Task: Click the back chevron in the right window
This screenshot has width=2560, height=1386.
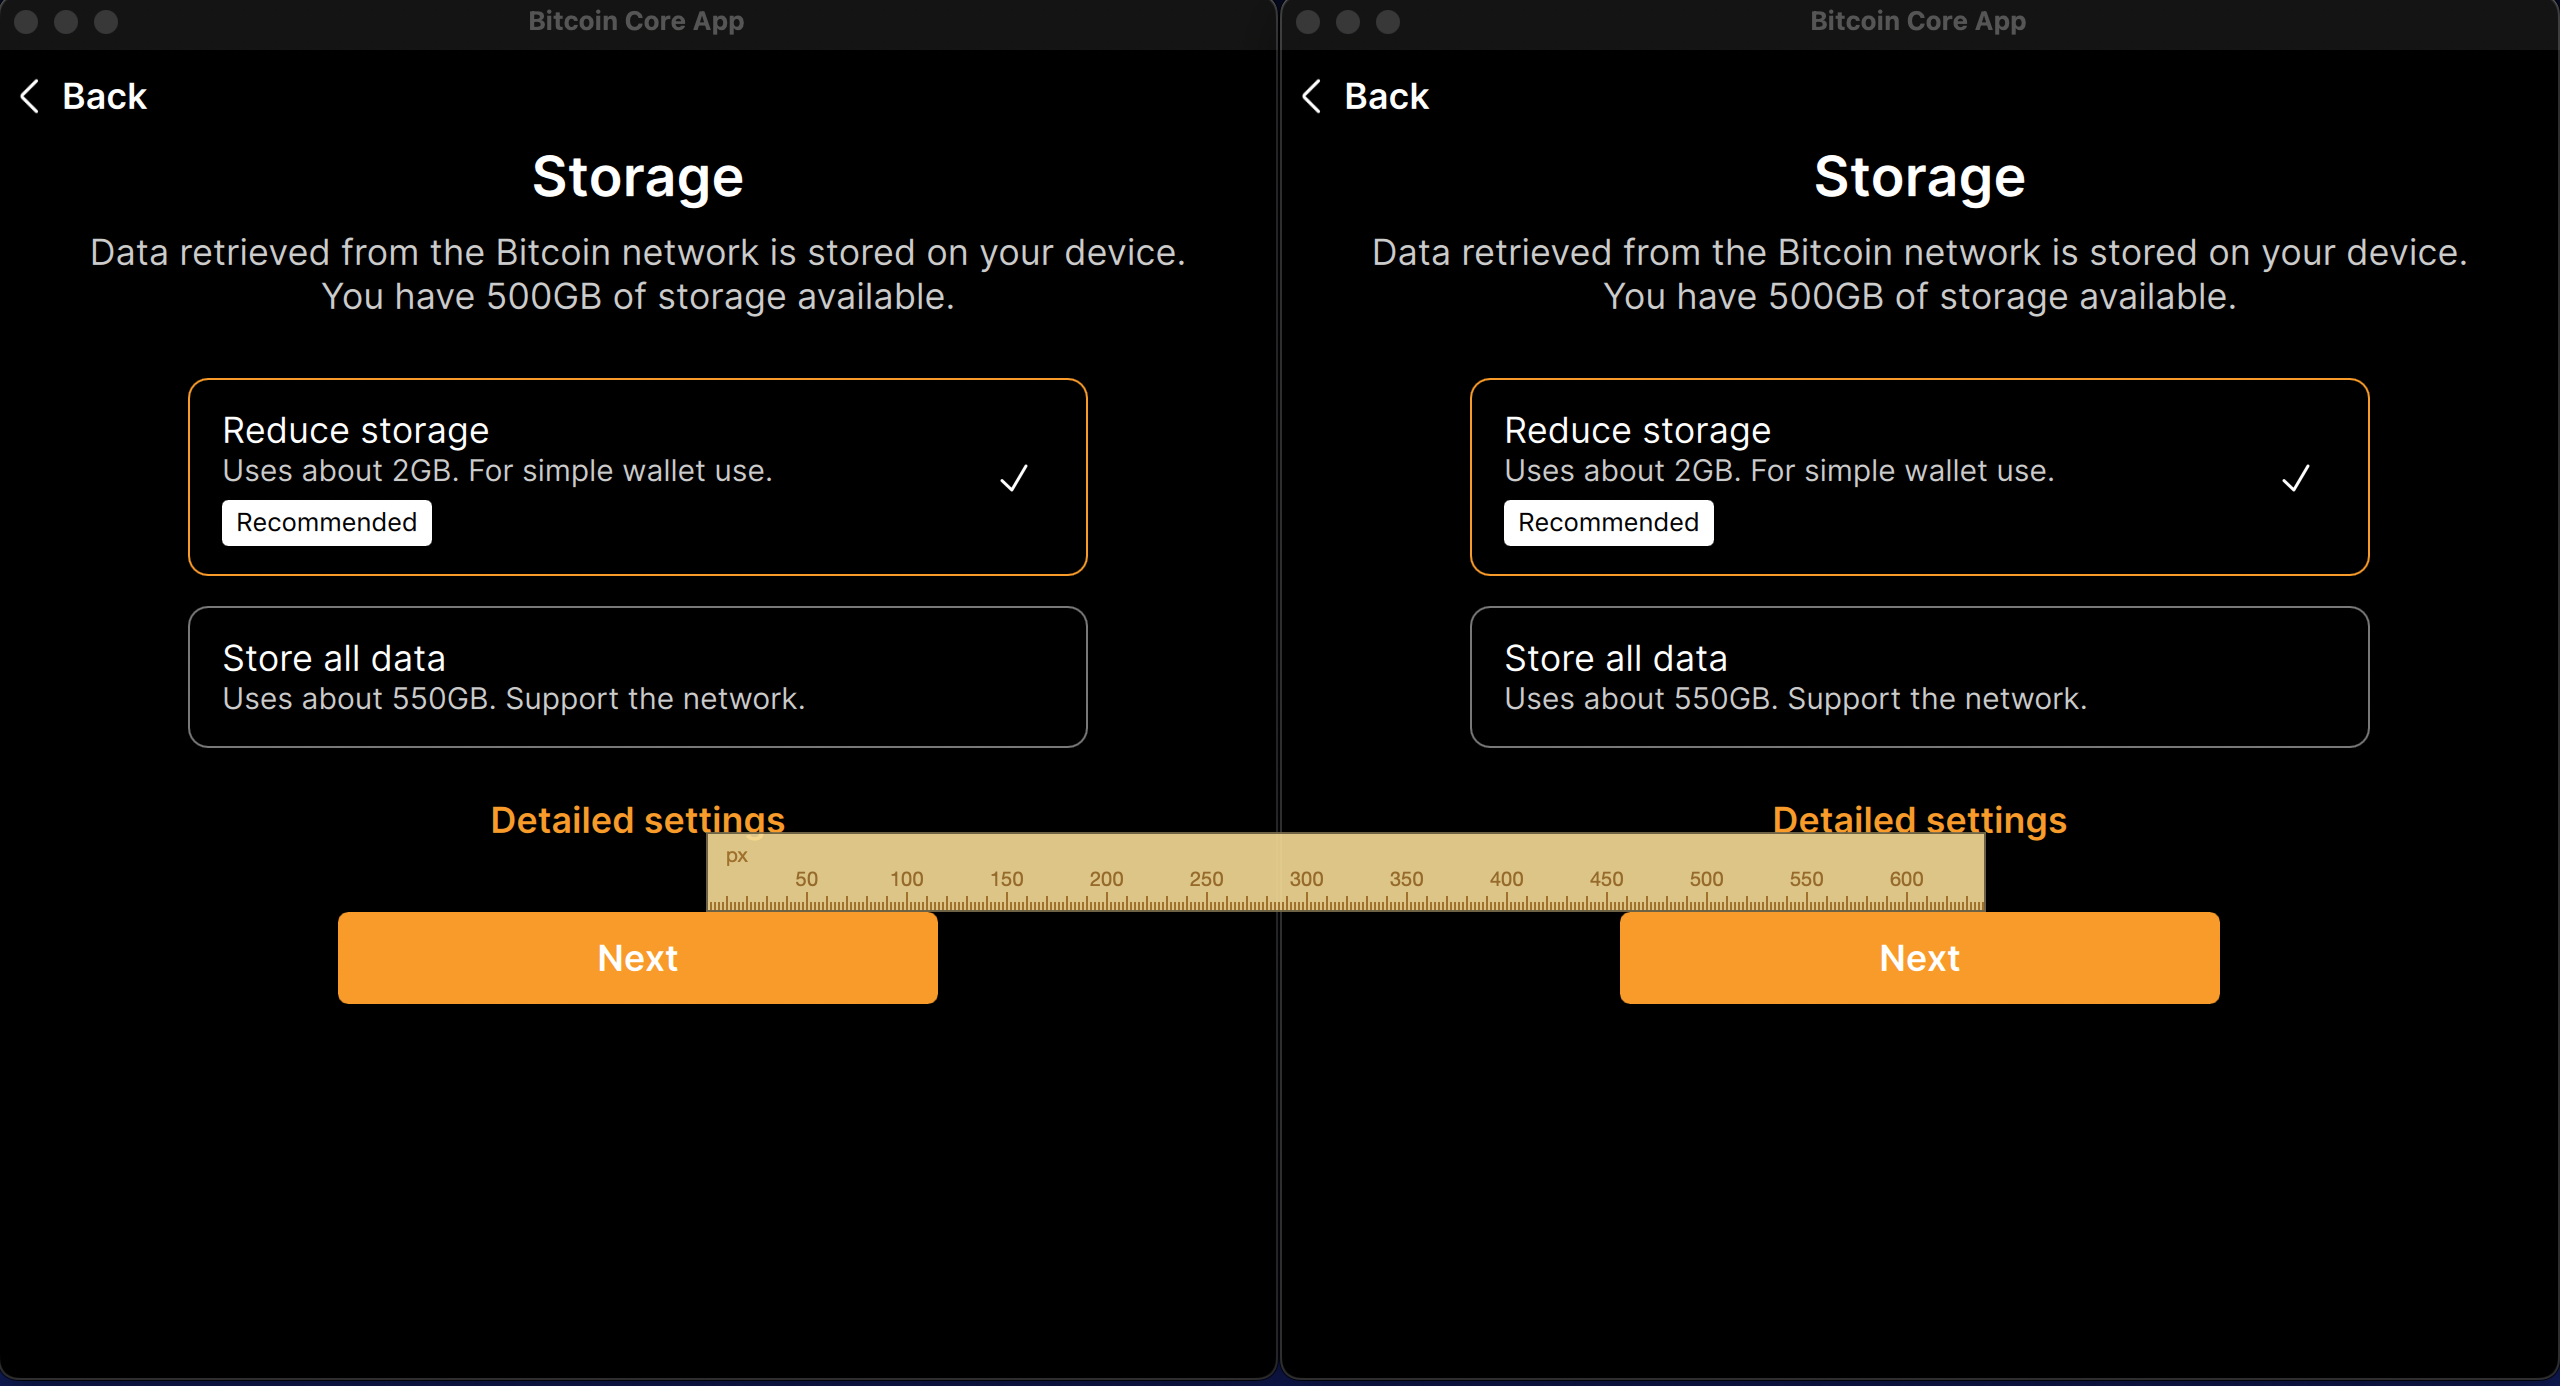Action: point(1312,97)
